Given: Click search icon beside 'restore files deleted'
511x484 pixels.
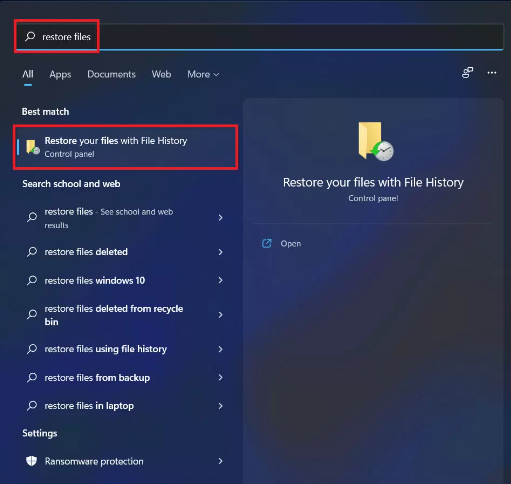Looking at the screenshot, I should pyautogui.click(x=32, y=252).
